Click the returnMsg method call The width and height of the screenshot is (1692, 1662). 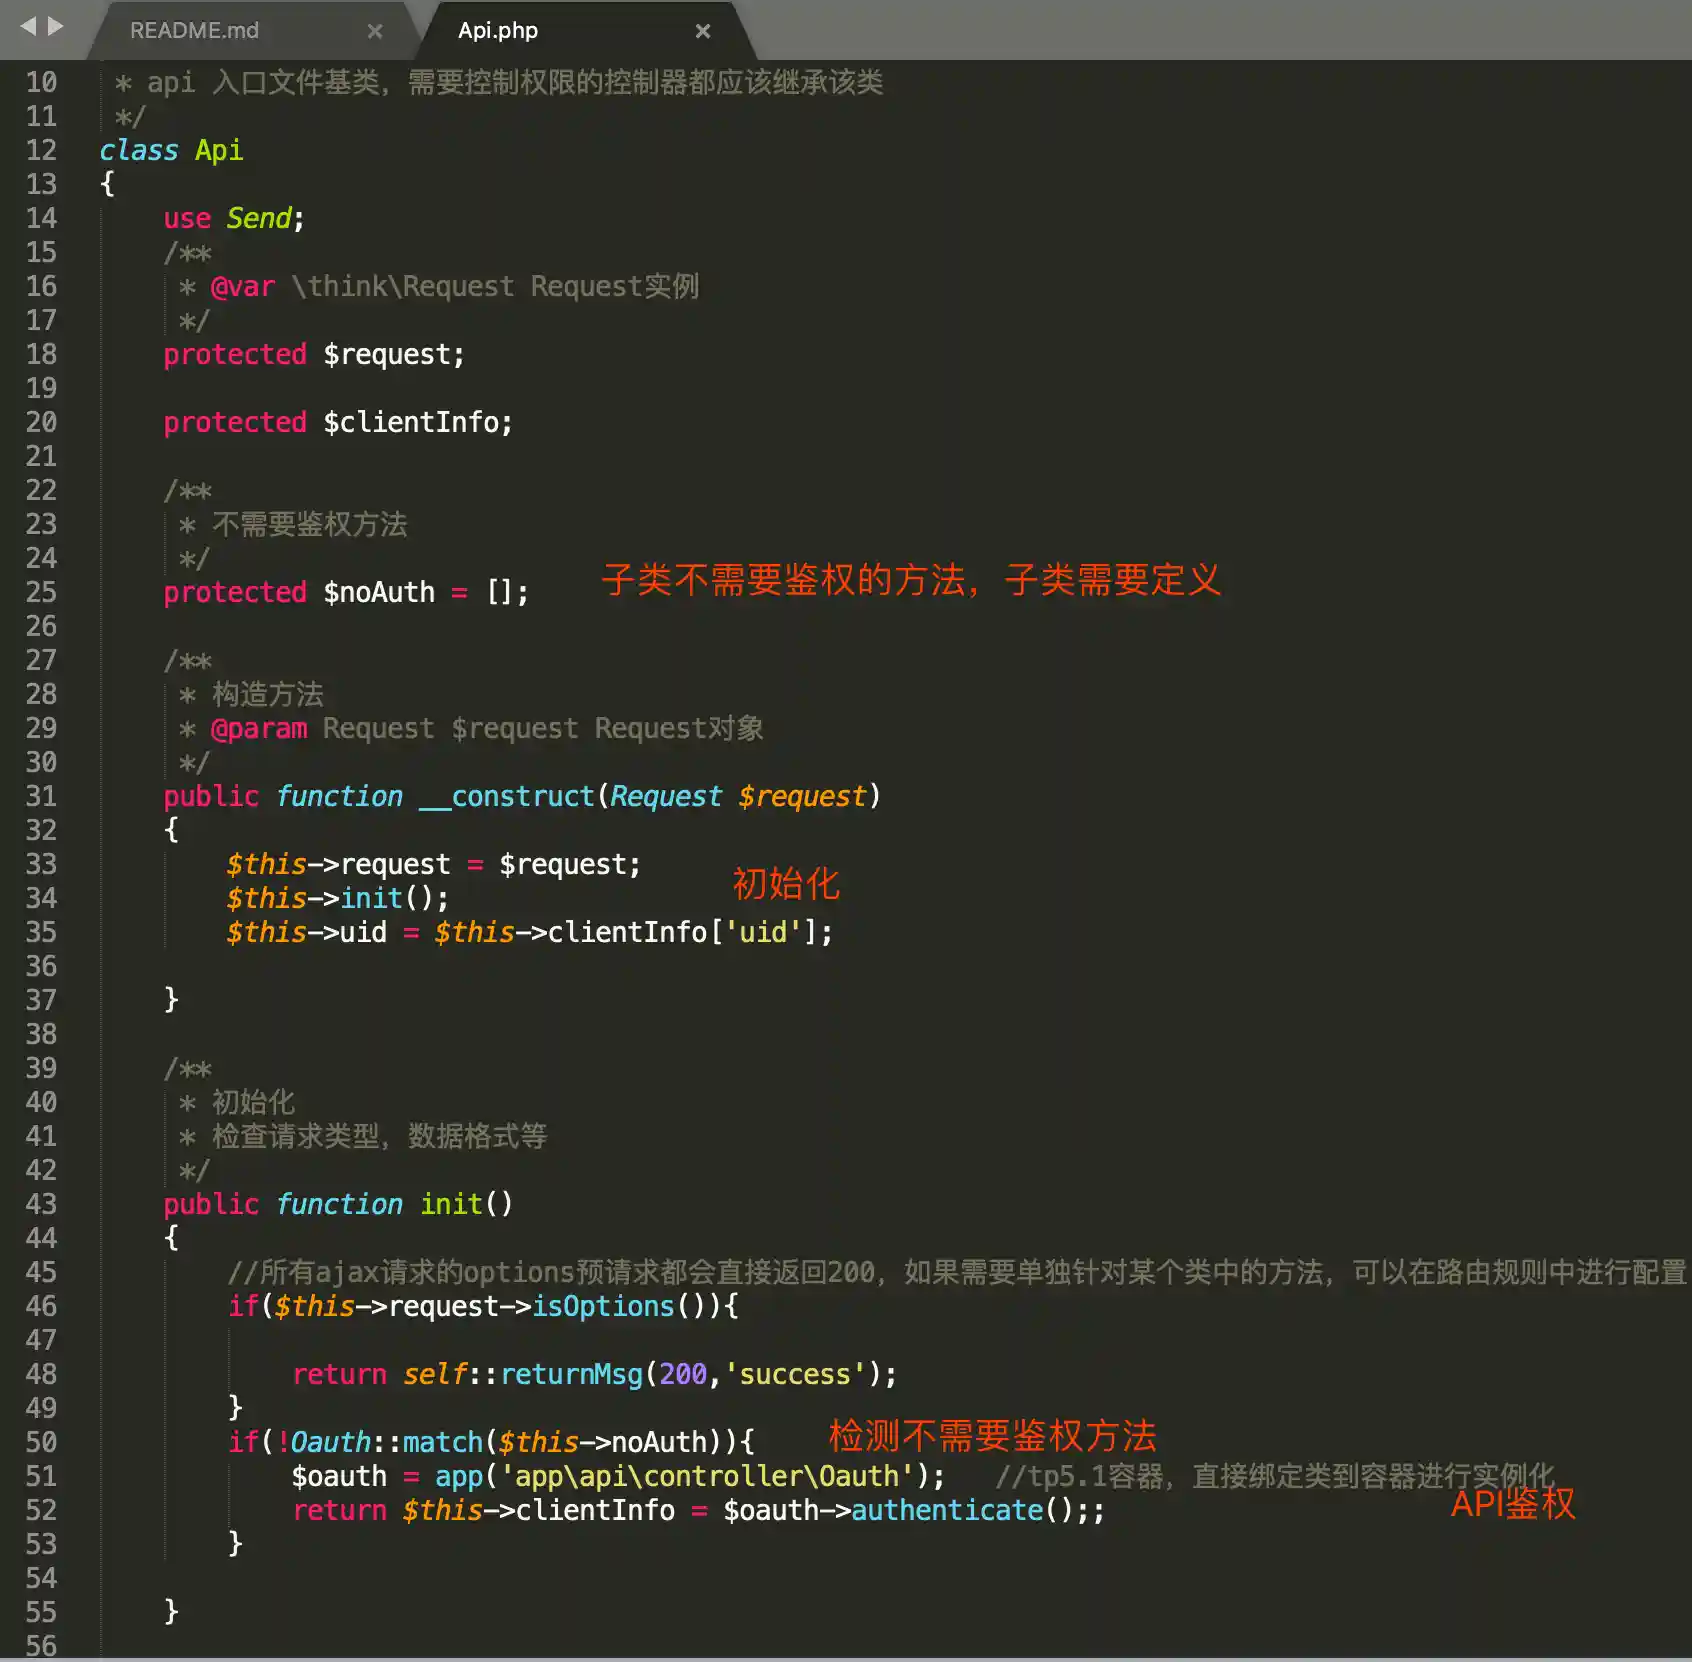pos(571,1374)
